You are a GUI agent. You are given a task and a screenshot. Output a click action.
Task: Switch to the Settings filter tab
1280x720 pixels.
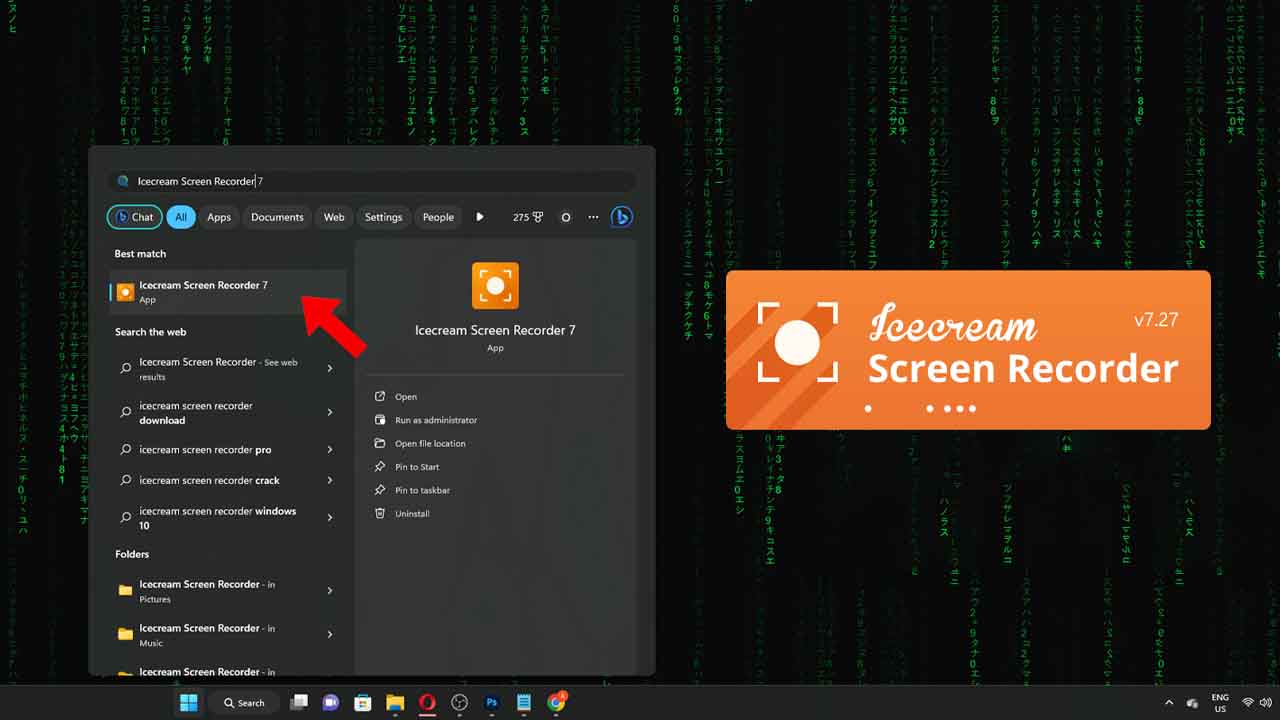[x=383, y=217]
